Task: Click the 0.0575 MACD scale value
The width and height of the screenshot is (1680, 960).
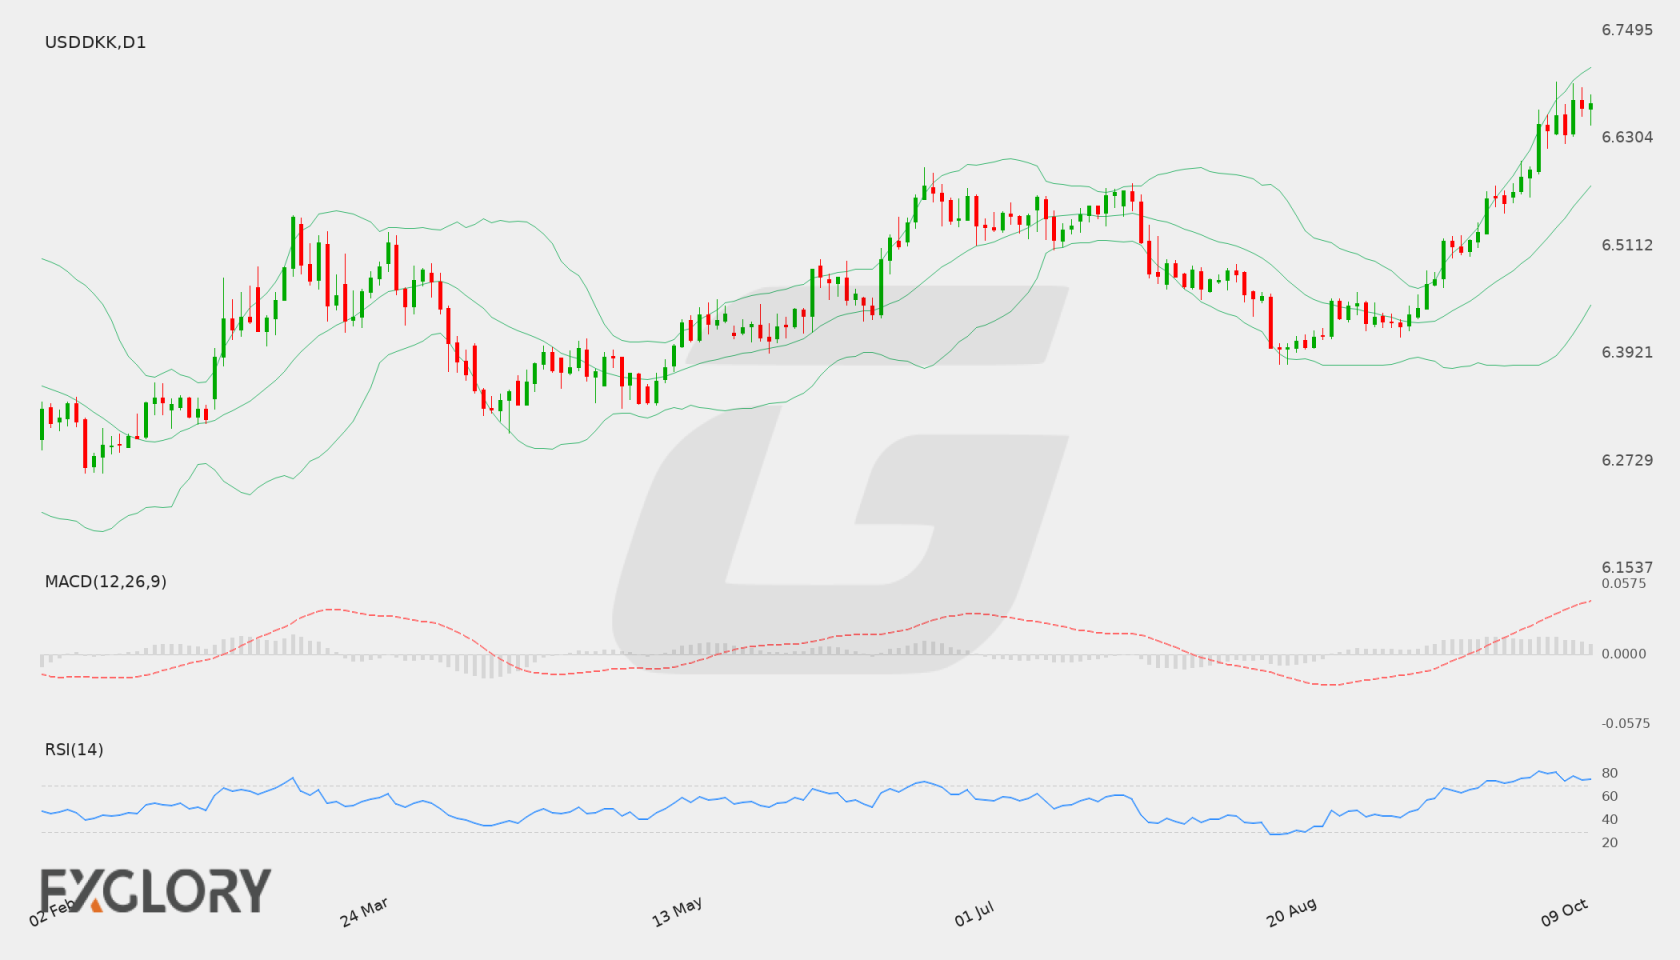Action: pyautogui.click(x=1624, y=583)
